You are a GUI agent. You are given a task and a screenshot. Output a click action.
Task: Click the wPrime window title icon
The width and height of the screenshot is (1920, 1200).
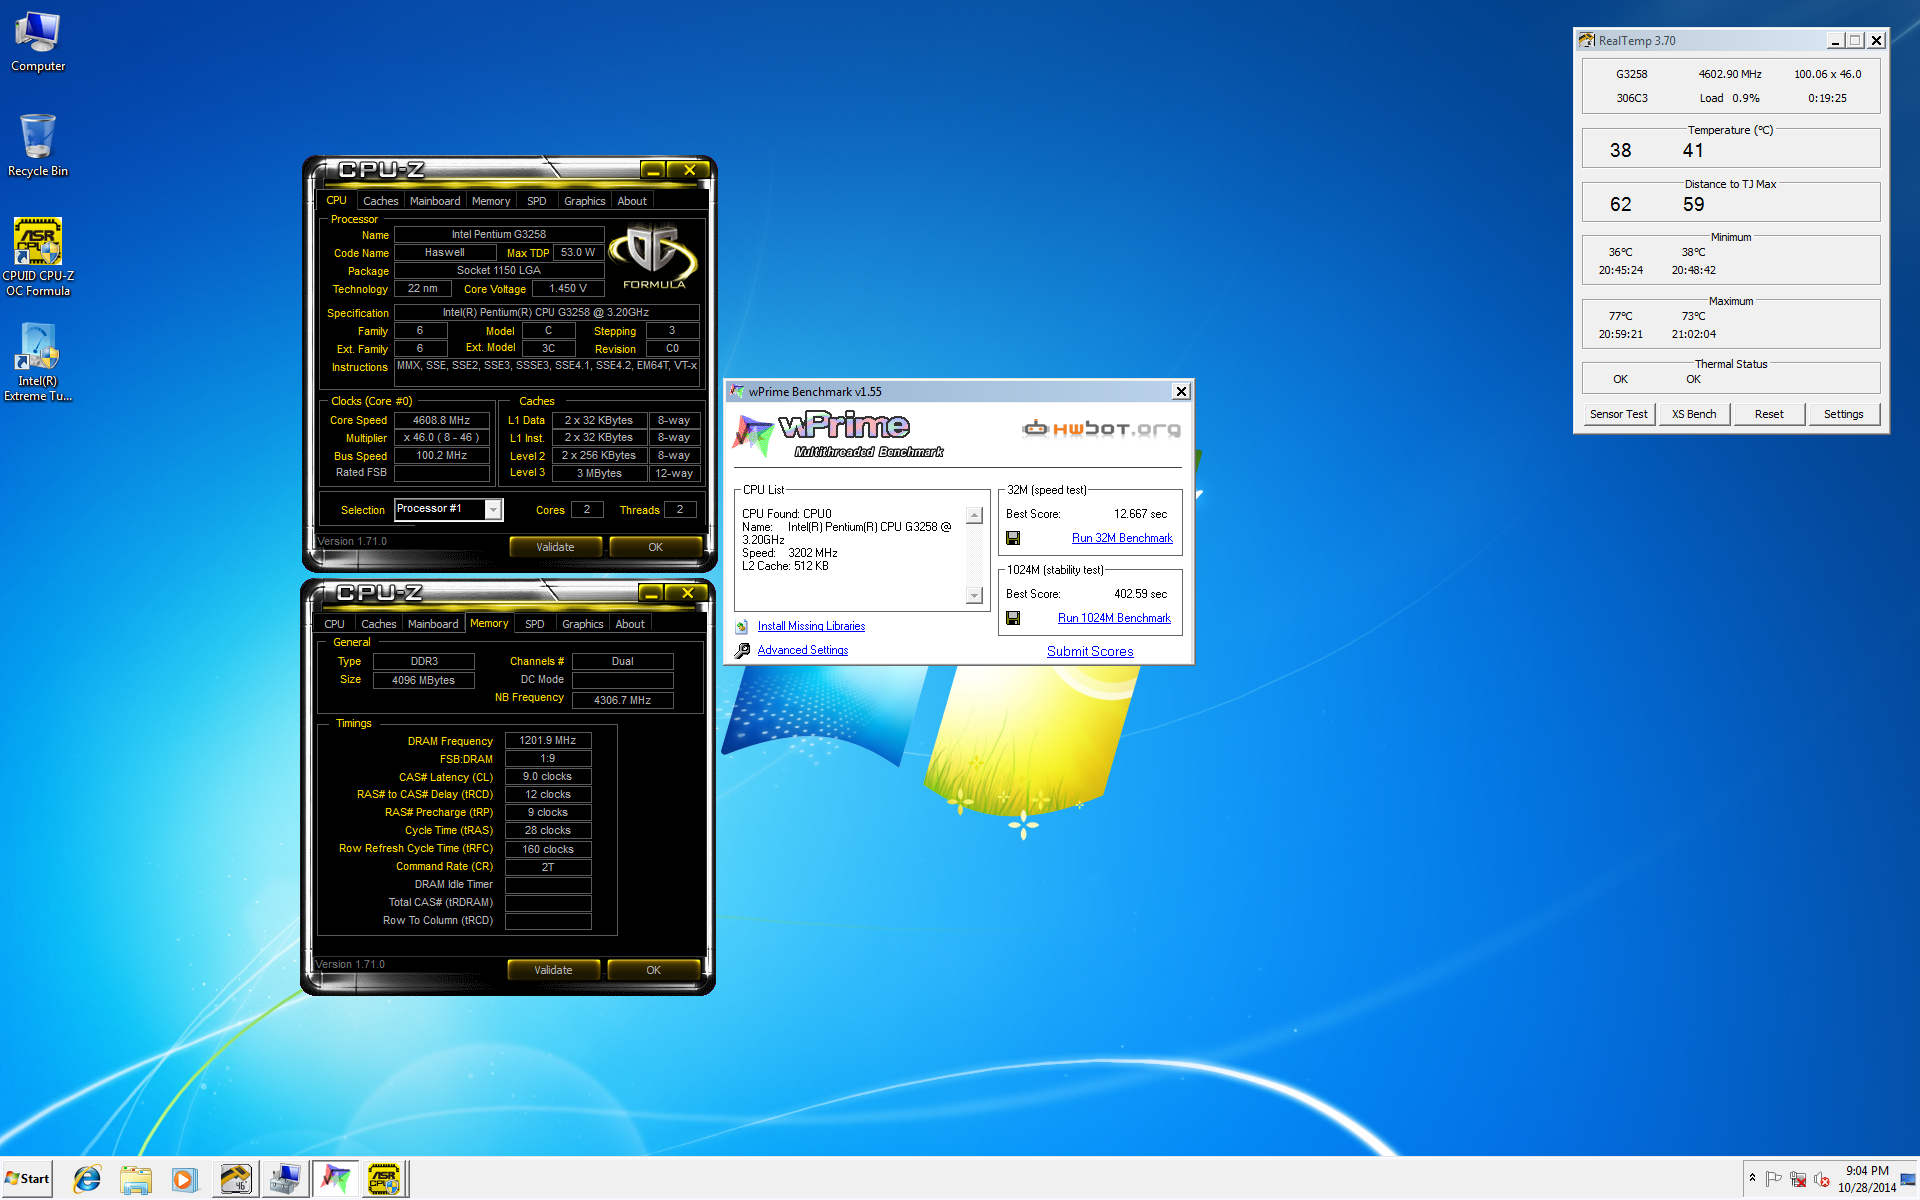[x=737, y=391]
